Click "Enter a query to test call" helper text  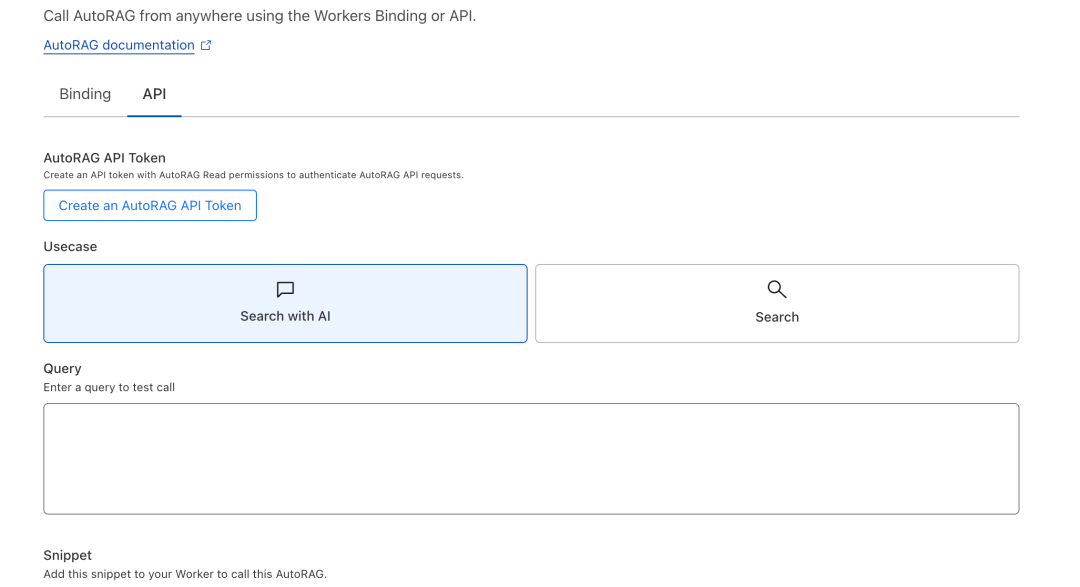109,387
